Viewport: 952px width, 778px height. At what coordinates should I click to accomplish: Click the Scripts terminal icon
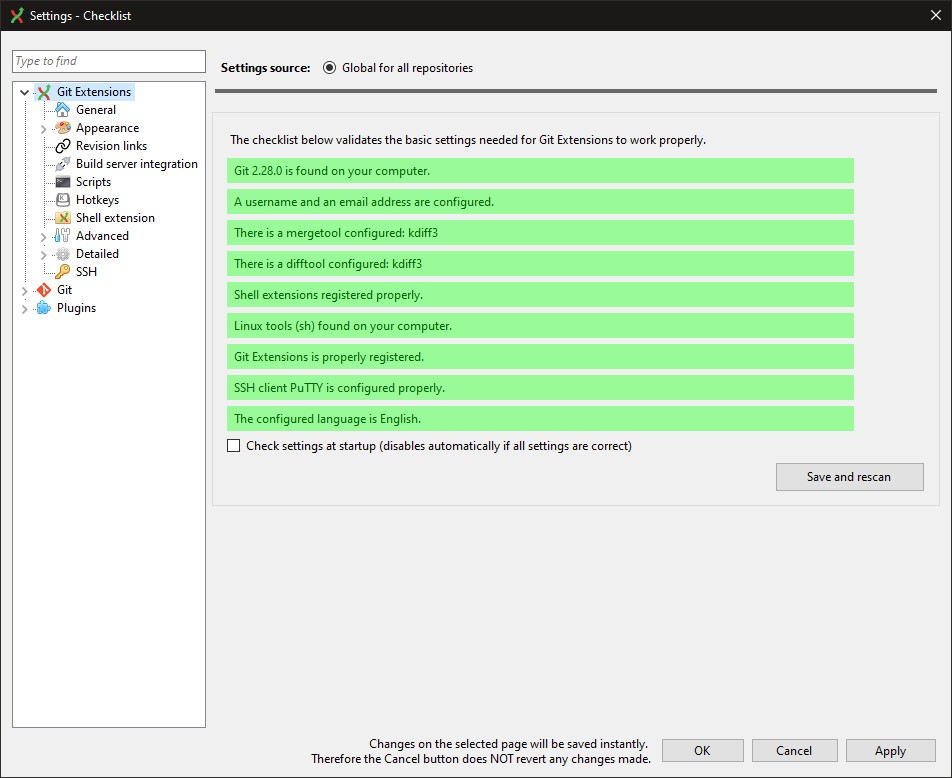pos(63,182)
